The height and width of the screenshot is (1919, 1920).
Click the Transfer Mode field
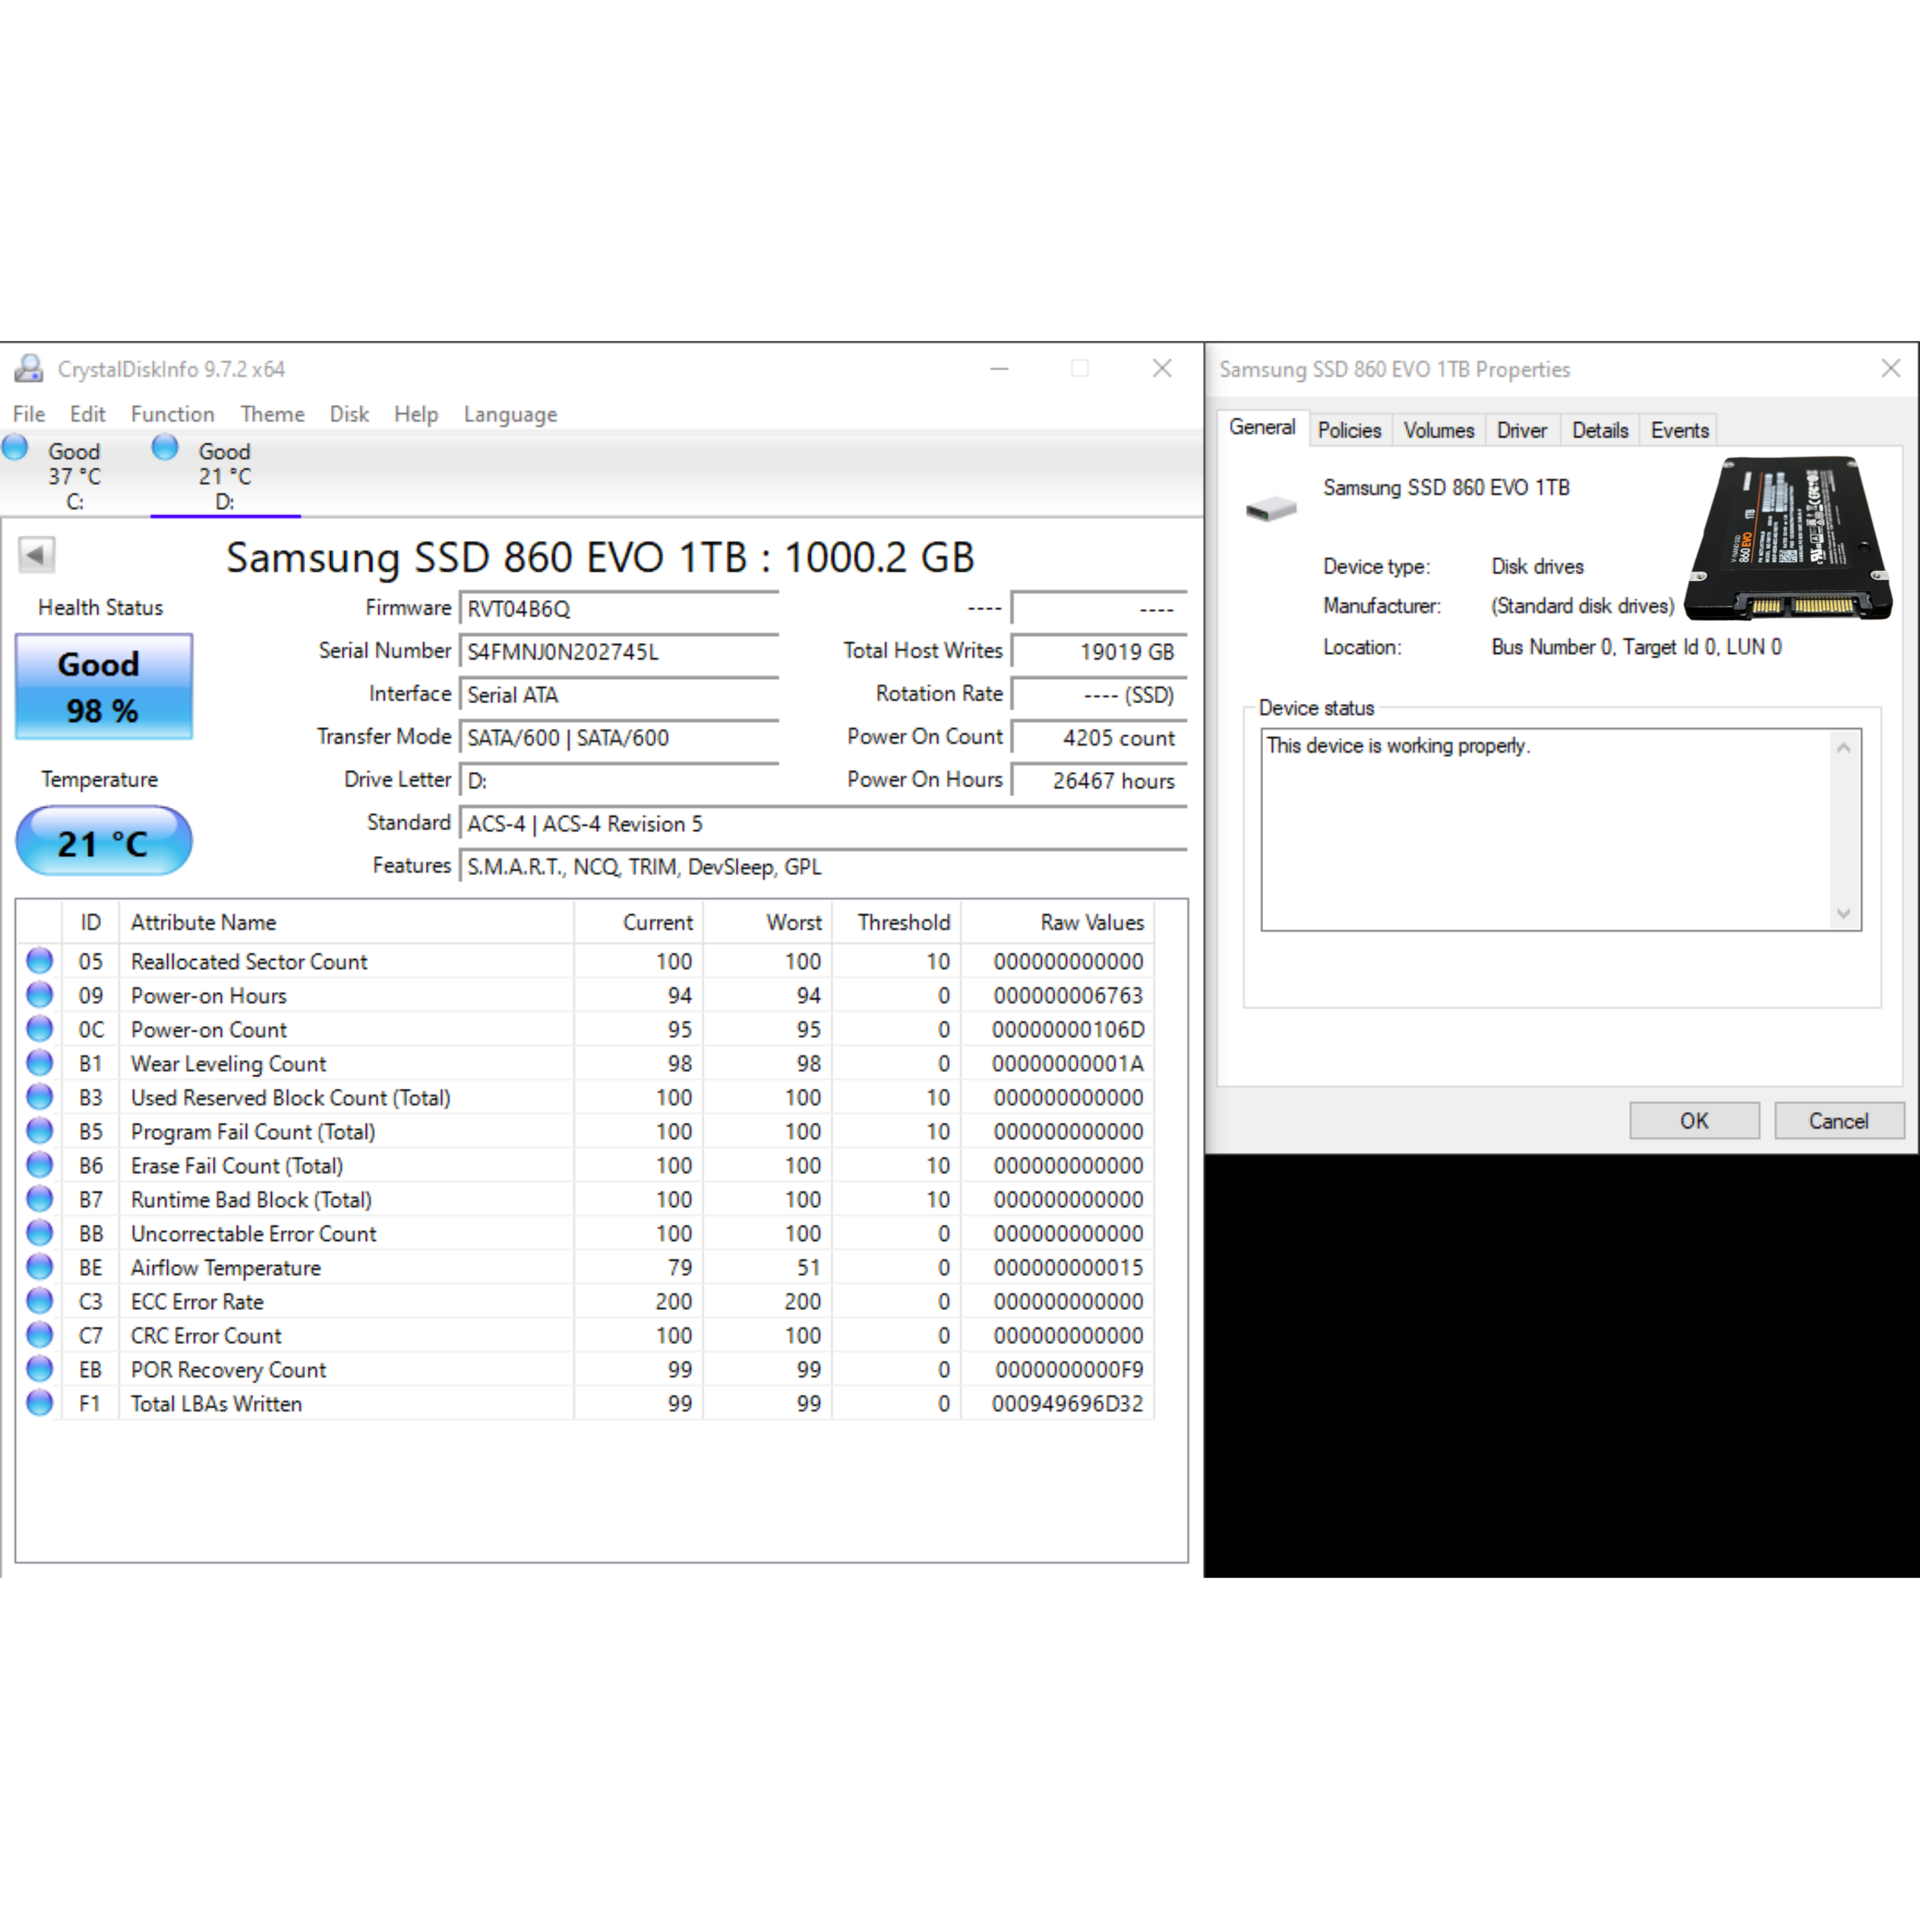click(x=619, y=738)
